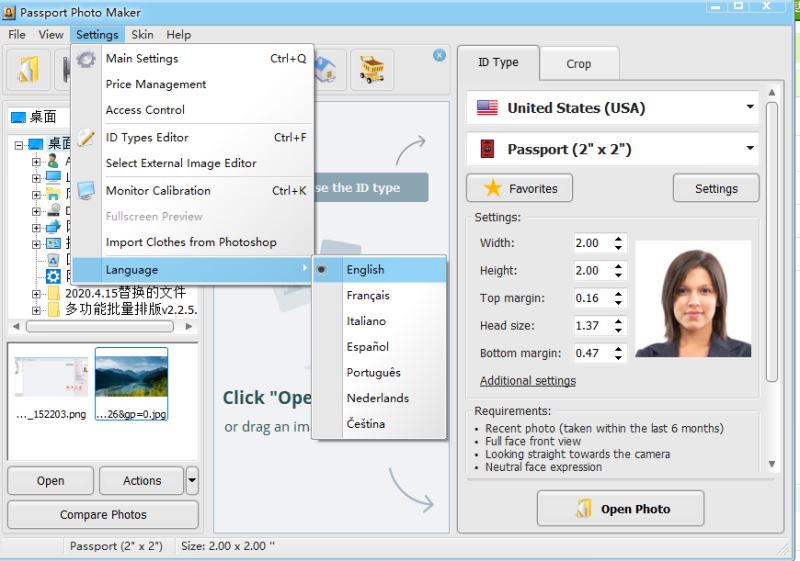Click the Favorites button
The height and width of the screenshot is (561, 800).
click(519, 188)
